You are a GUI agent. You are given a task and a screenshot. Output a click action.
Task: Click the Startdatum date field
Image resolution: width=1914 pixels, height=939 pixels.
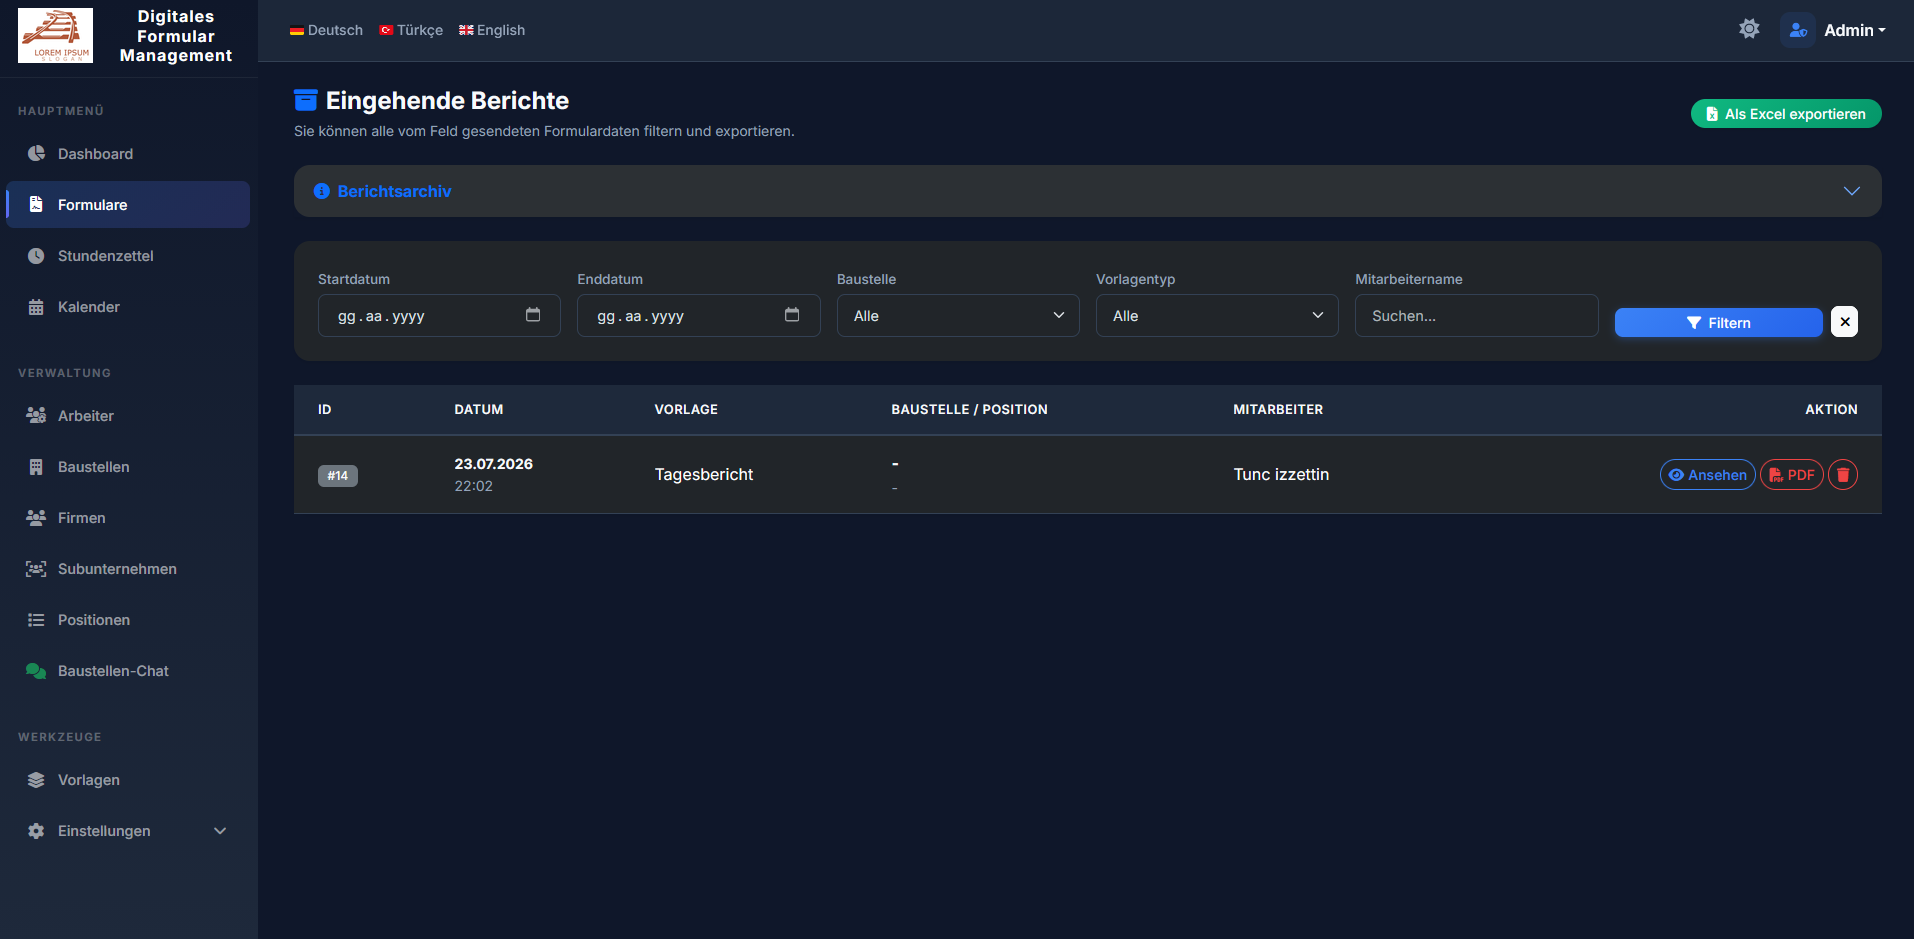tap(439, 315)
